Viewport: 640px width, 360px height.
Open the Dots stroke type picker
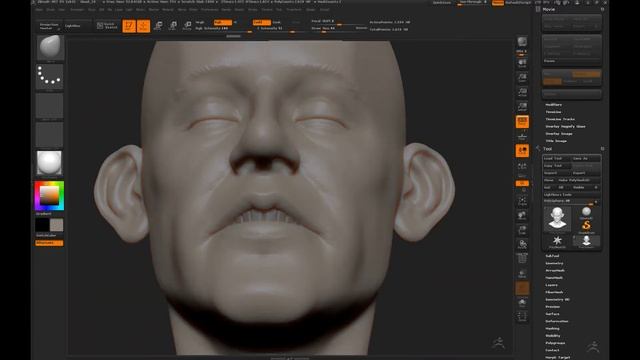point(49,77)
